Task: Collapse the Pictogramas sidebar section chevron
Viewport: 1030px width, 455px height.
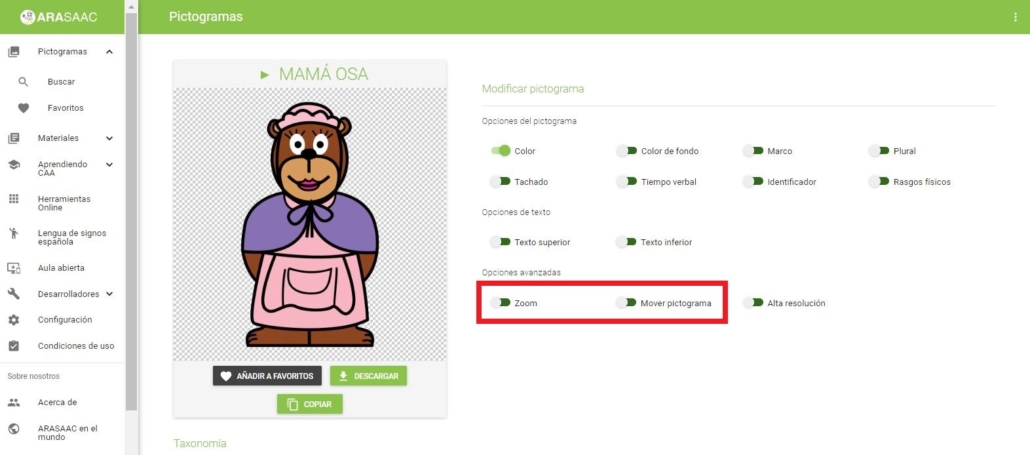Action: [x=109, y=52]
